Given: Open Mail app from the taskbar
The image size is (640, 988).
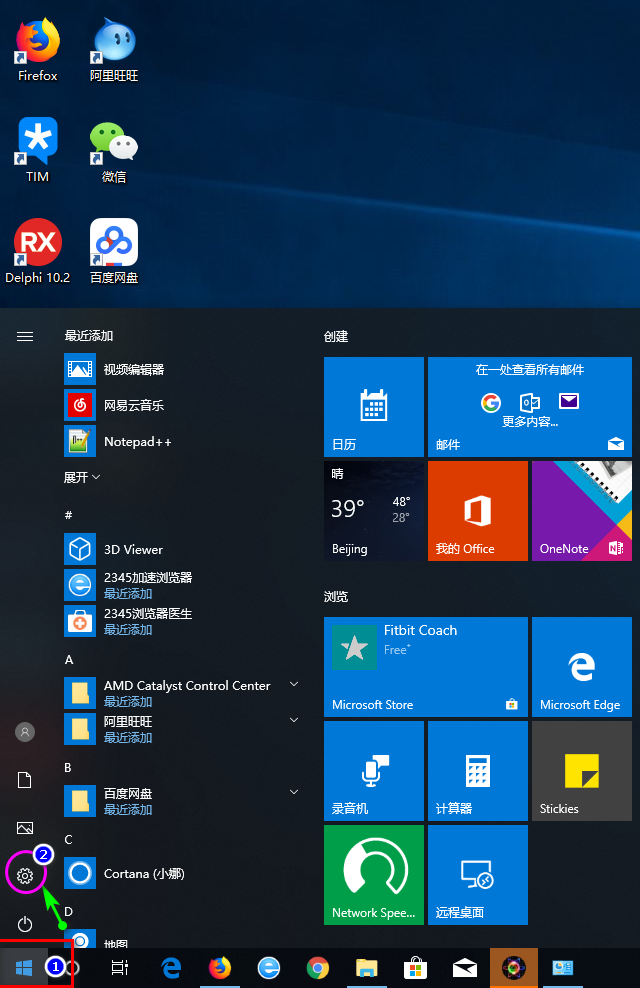Looking at the screenshot, I should coord(465,967).
